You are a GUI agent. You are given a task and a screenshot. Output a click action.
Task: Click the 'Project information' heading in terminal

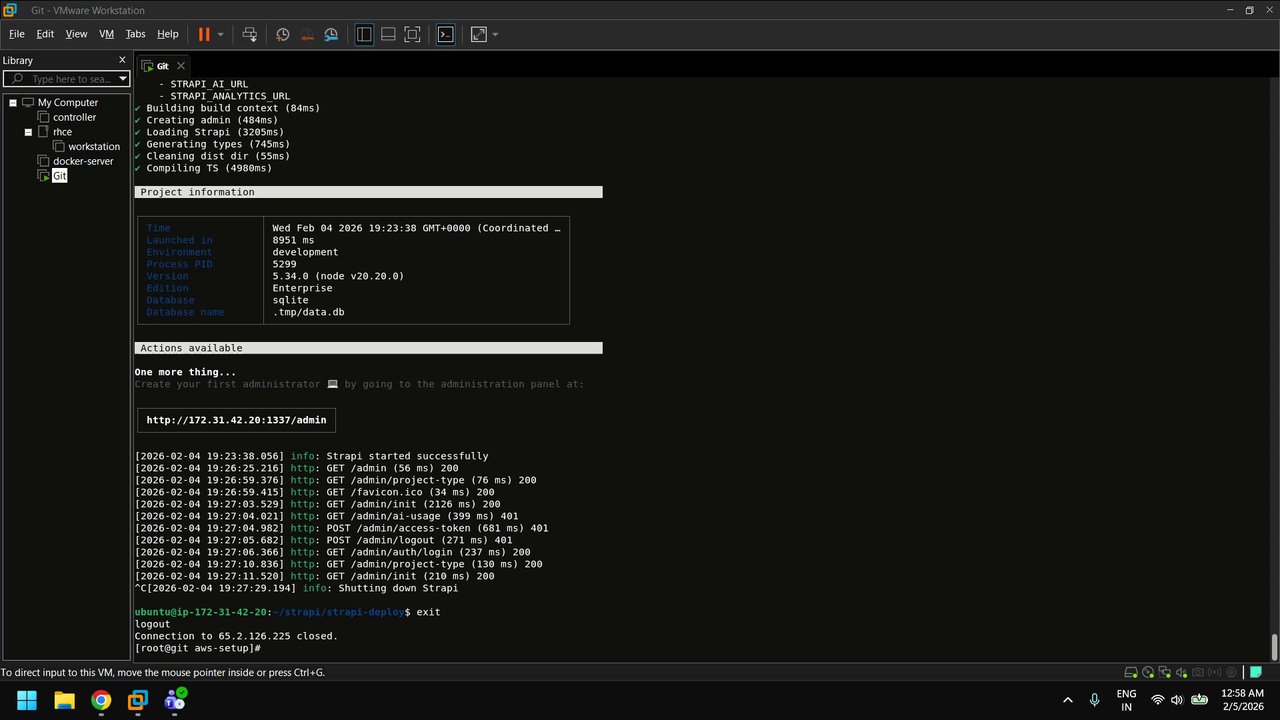(197, 192)
